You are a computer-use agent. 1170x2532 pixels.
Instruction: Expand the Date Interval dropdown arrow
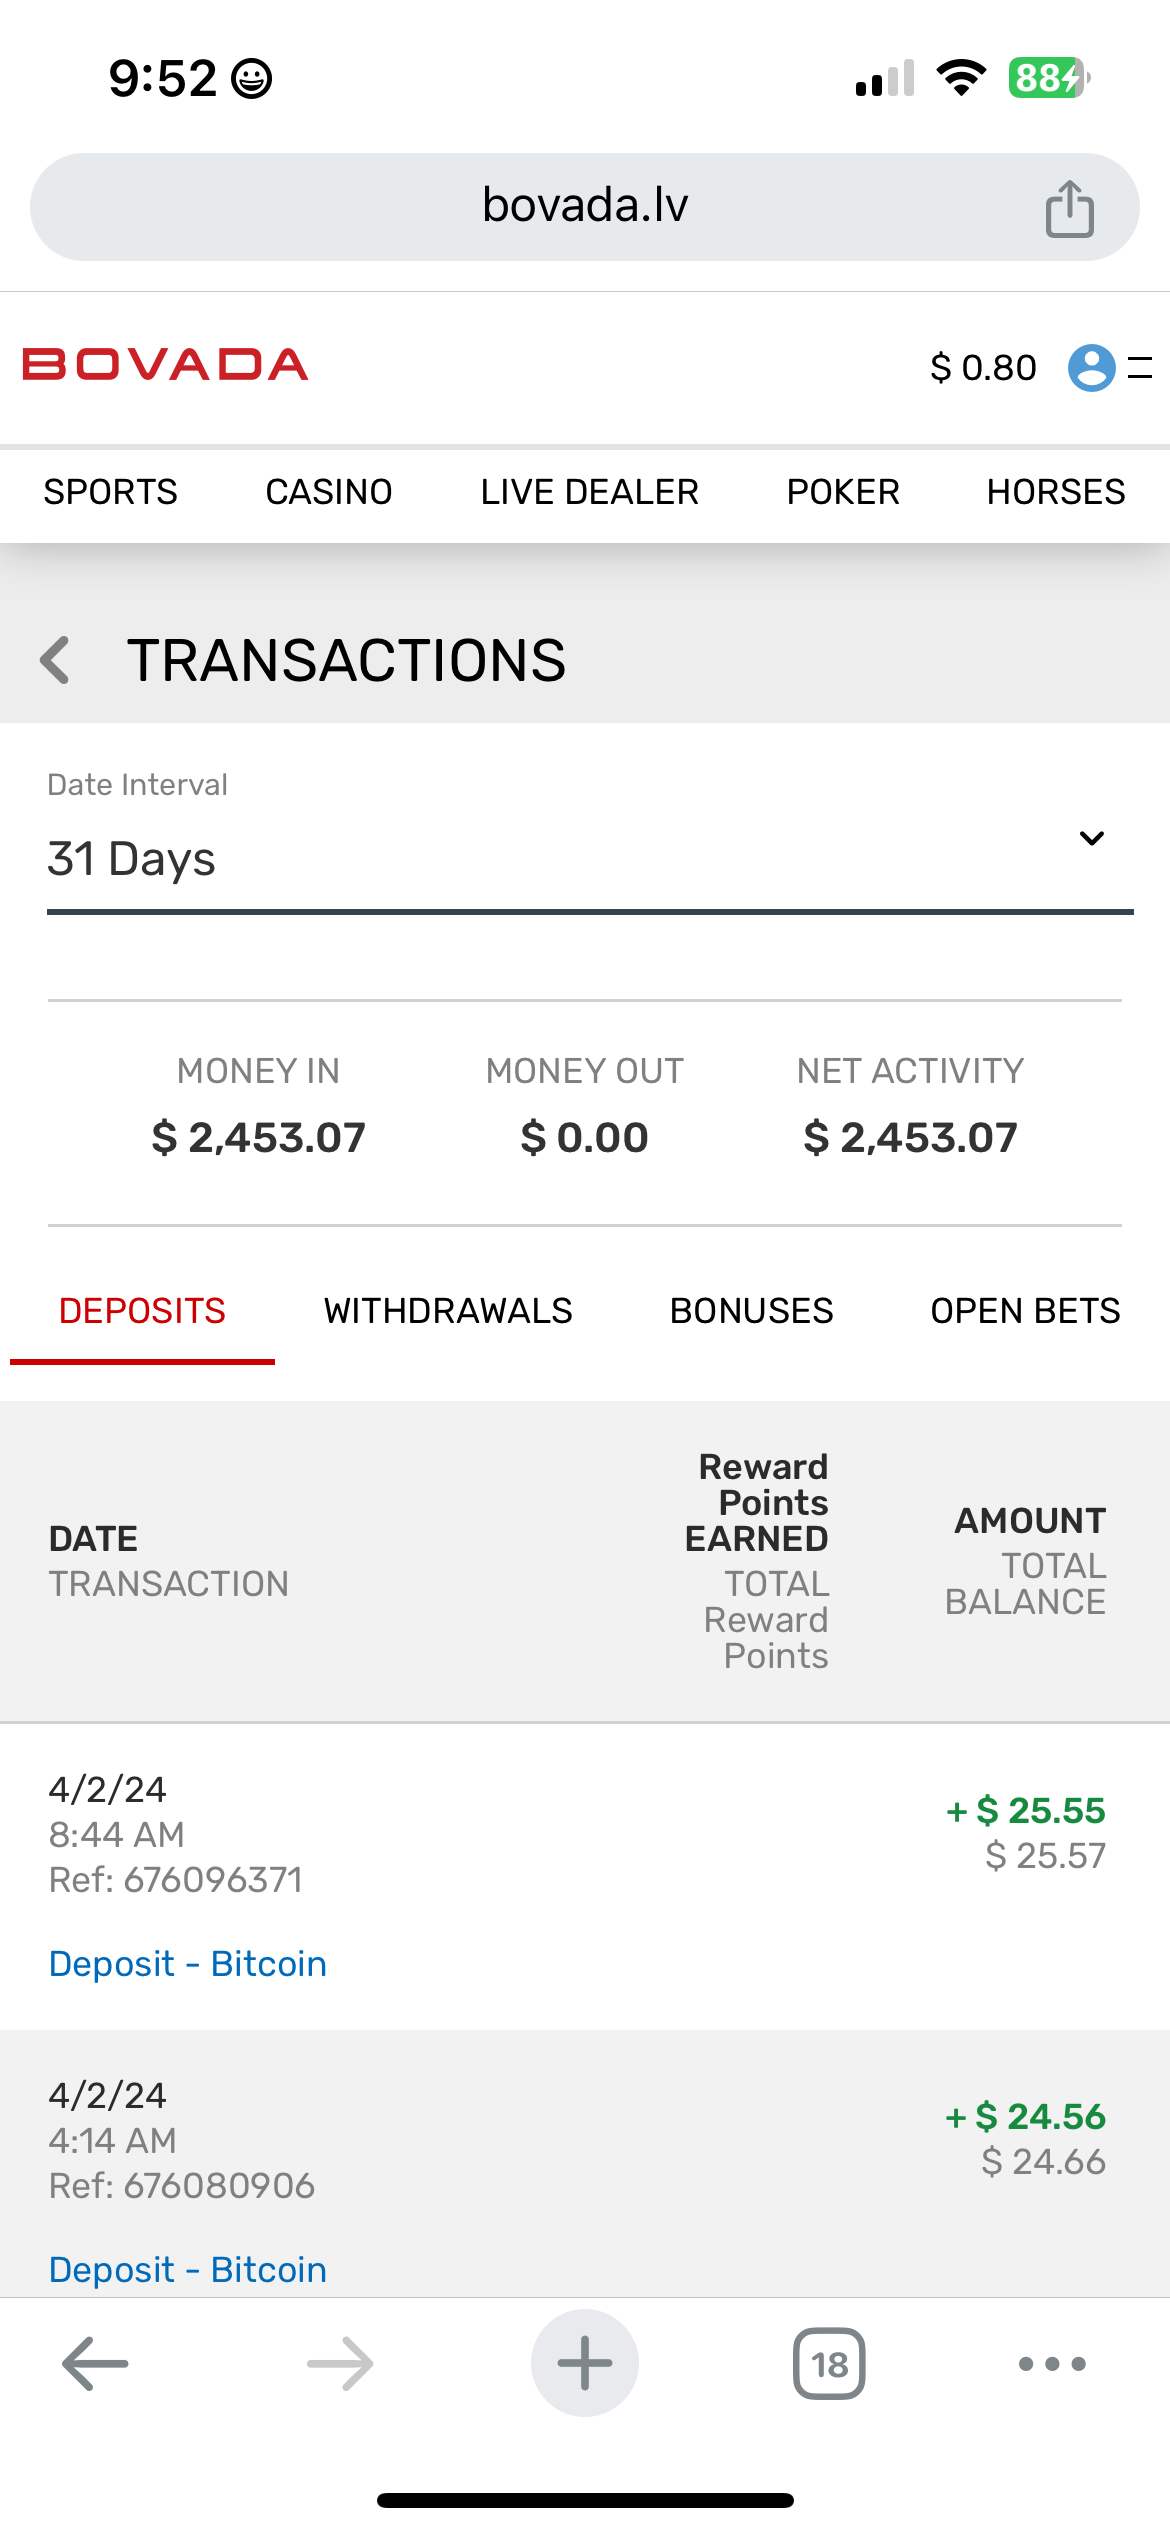click(x=1091, y=838)
